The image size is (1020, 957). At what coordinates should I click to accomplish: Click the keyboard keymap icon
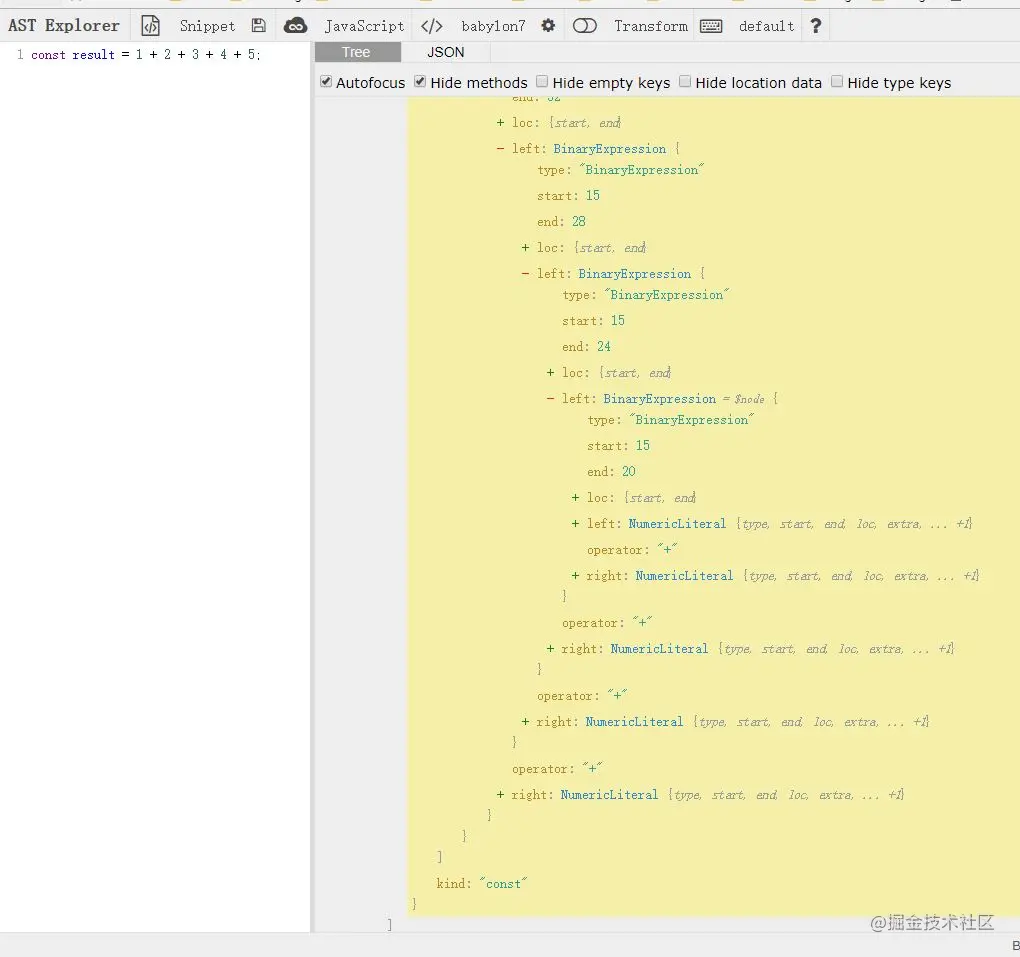pyautogui.click(x=710, y=26)
